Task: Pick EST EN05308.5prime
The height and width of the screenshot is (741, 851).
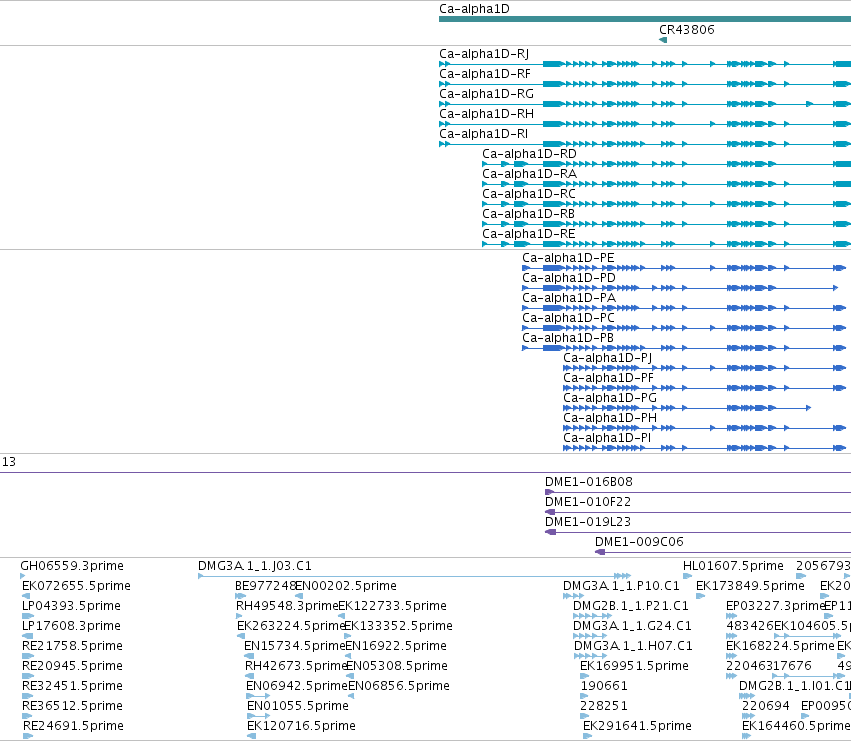Action: click(397, 666)
